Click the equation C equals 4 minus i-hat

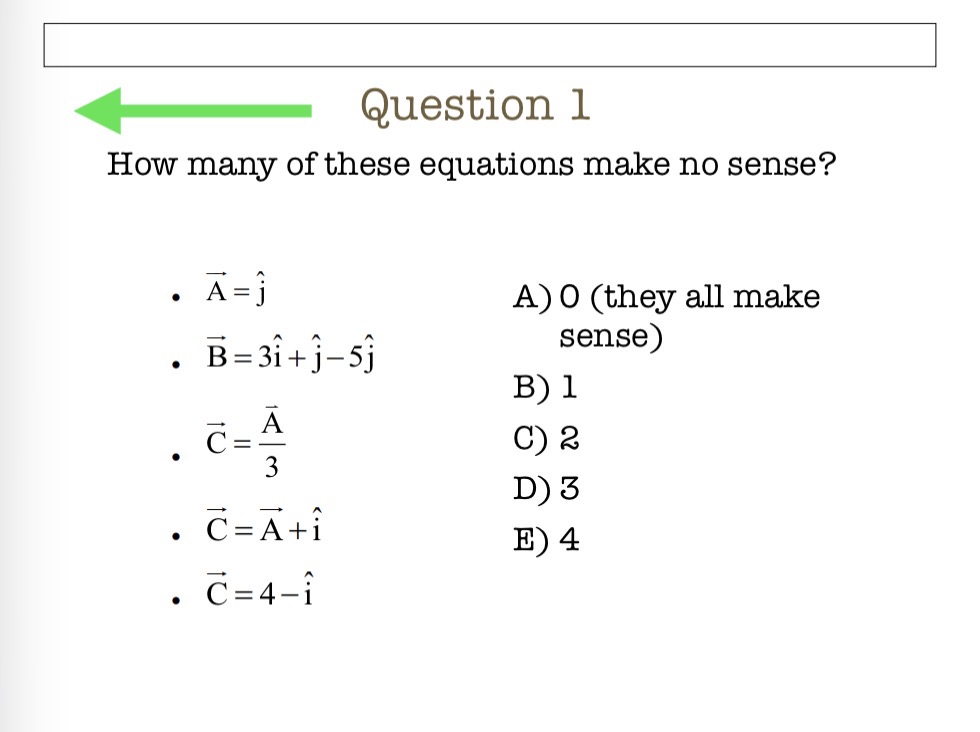pos(259,589)
